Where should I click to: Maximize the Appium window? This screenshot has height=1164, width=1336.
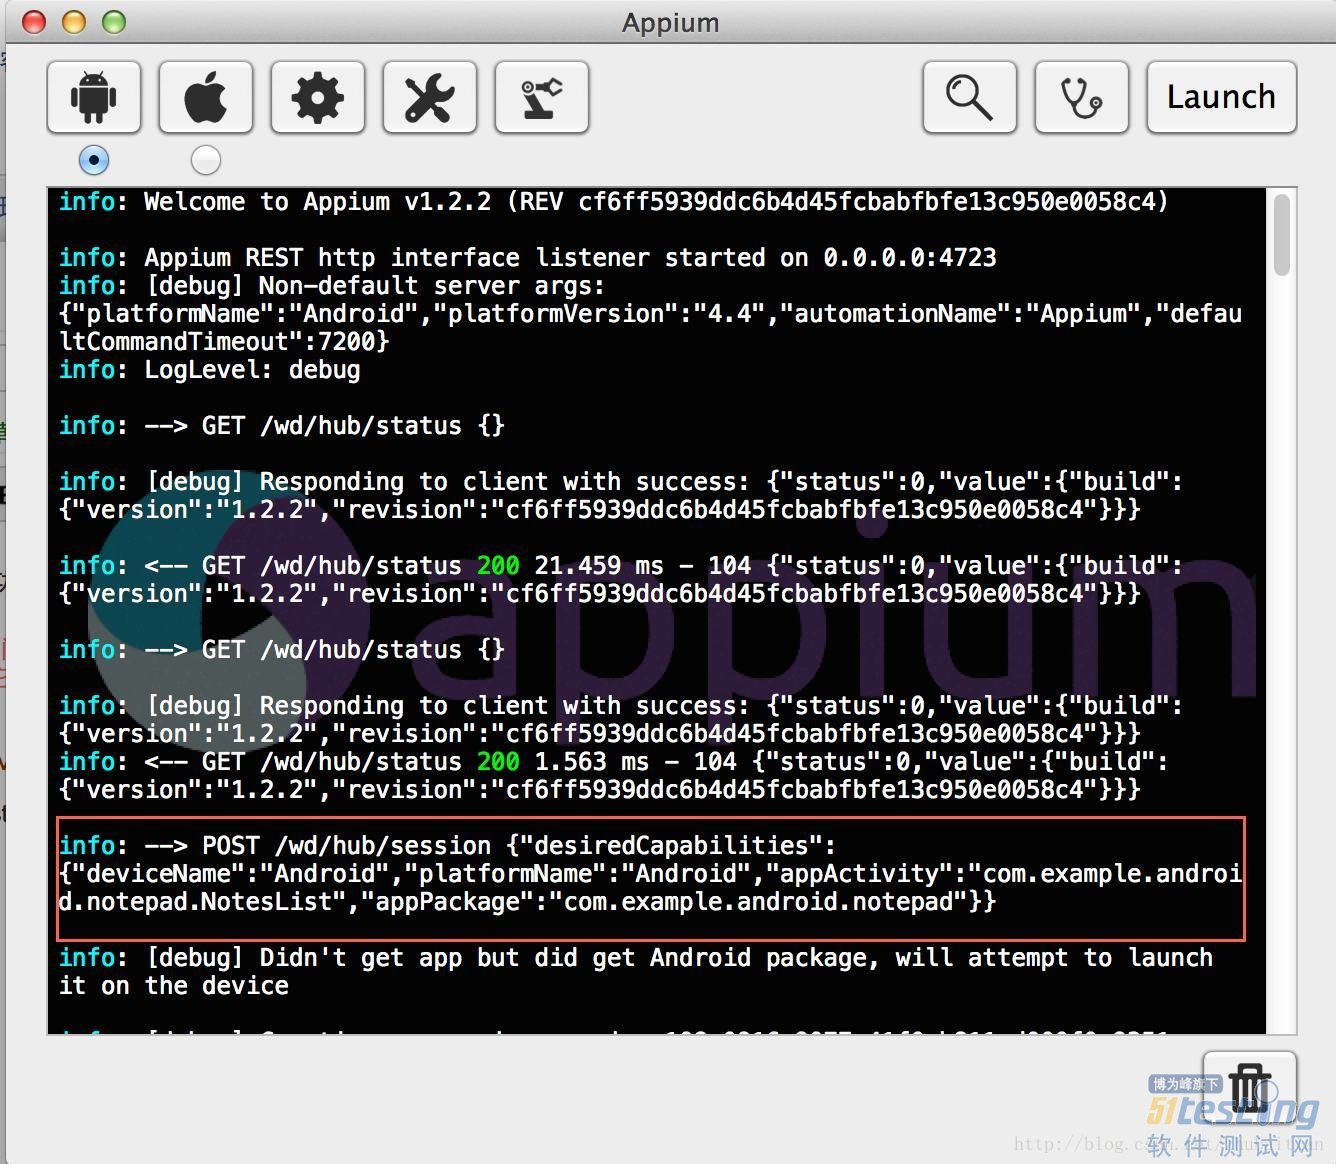pyautogui.click(x=114, y=22)
